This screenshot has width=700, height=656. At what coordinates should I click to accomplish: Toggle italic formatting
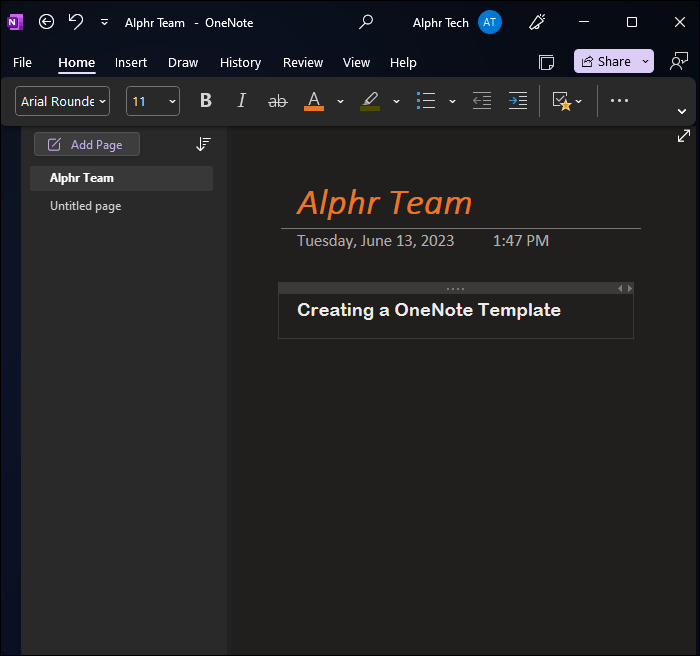241,101
